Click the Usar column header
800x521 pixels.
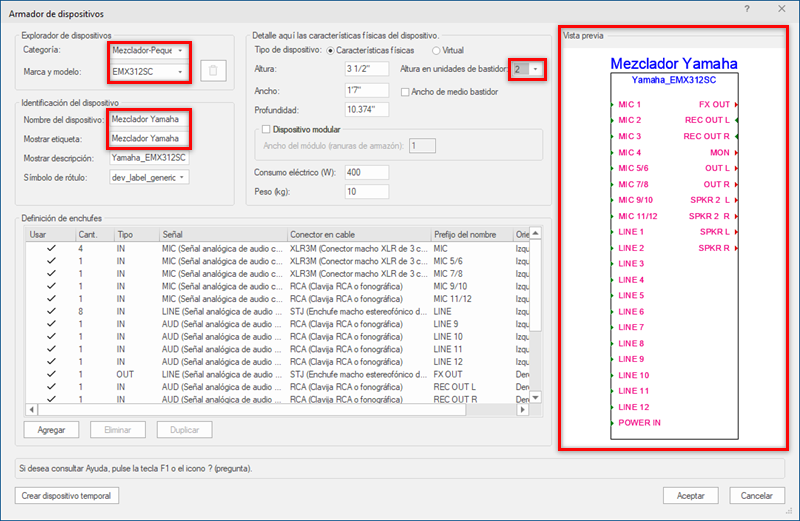click(49, 235)
